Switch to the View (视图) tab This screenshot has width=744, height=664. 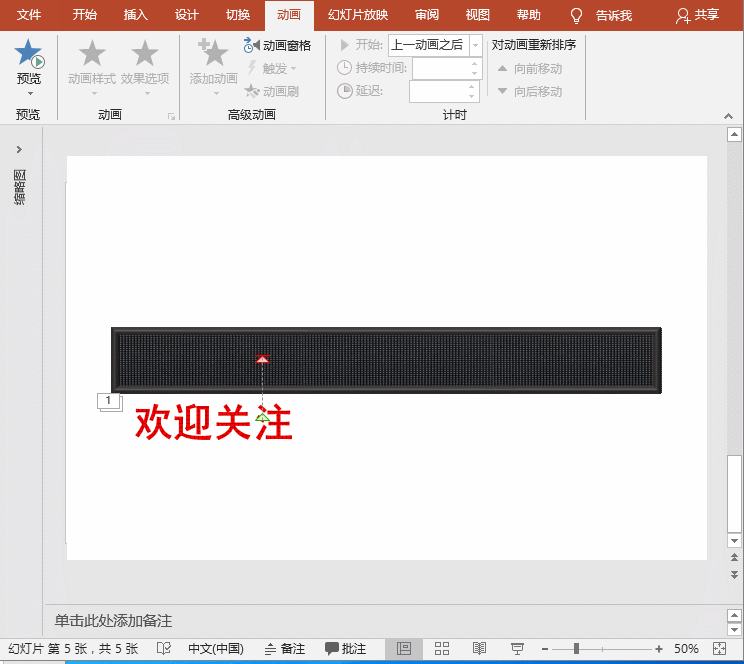point(477,15)
